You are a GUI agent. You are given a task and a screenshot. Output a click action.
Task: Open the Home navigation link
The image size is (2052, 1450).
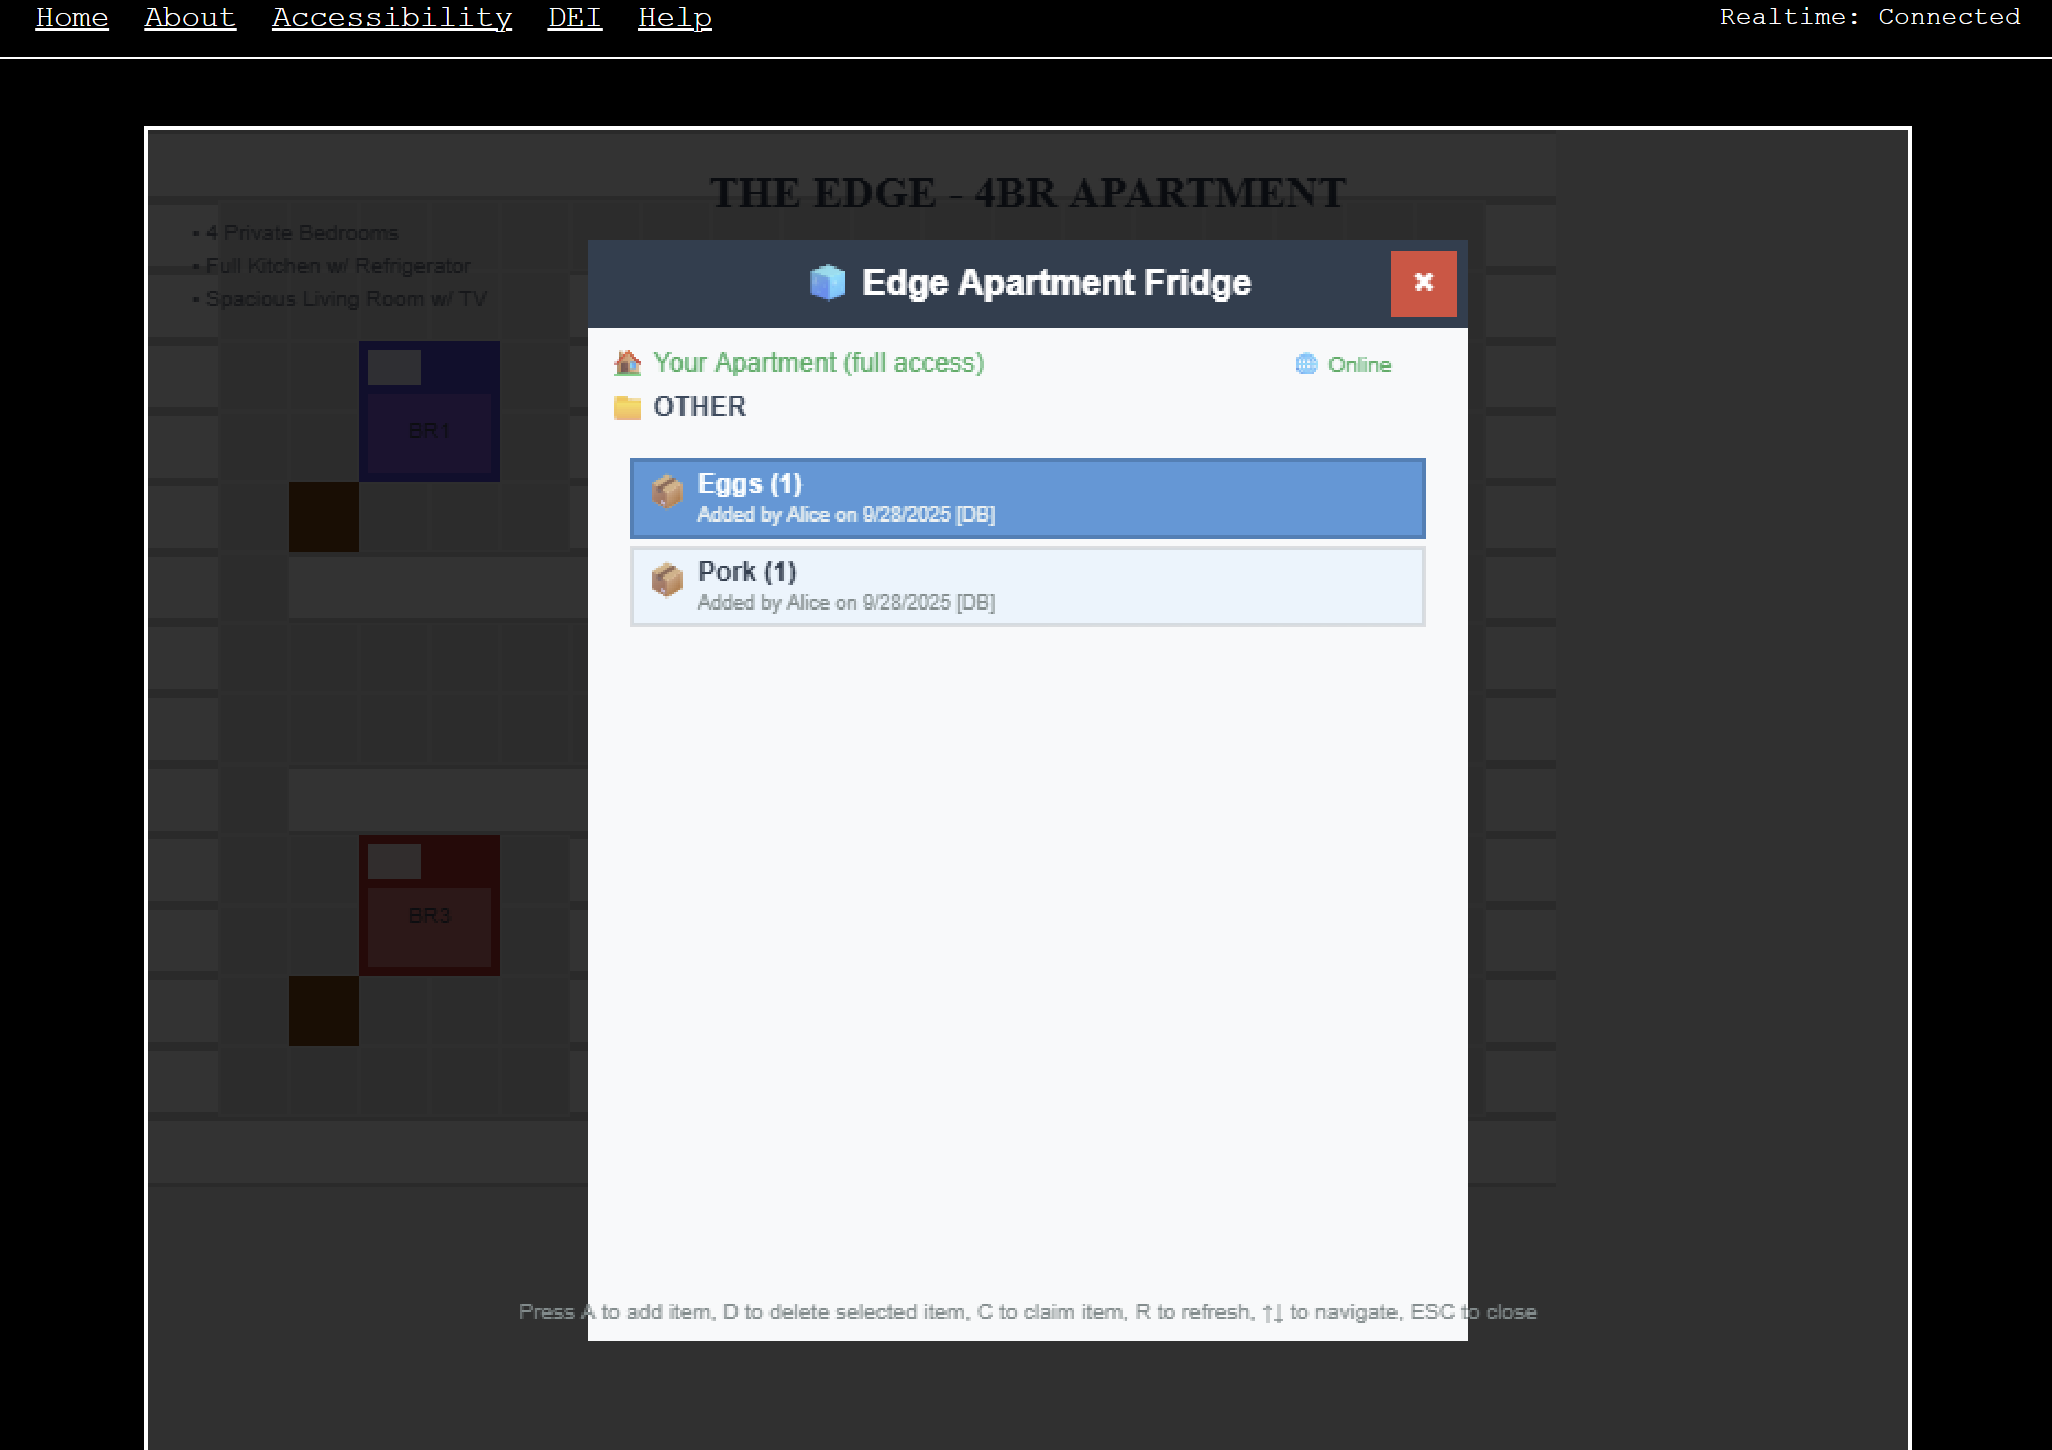tap(72, 18)
